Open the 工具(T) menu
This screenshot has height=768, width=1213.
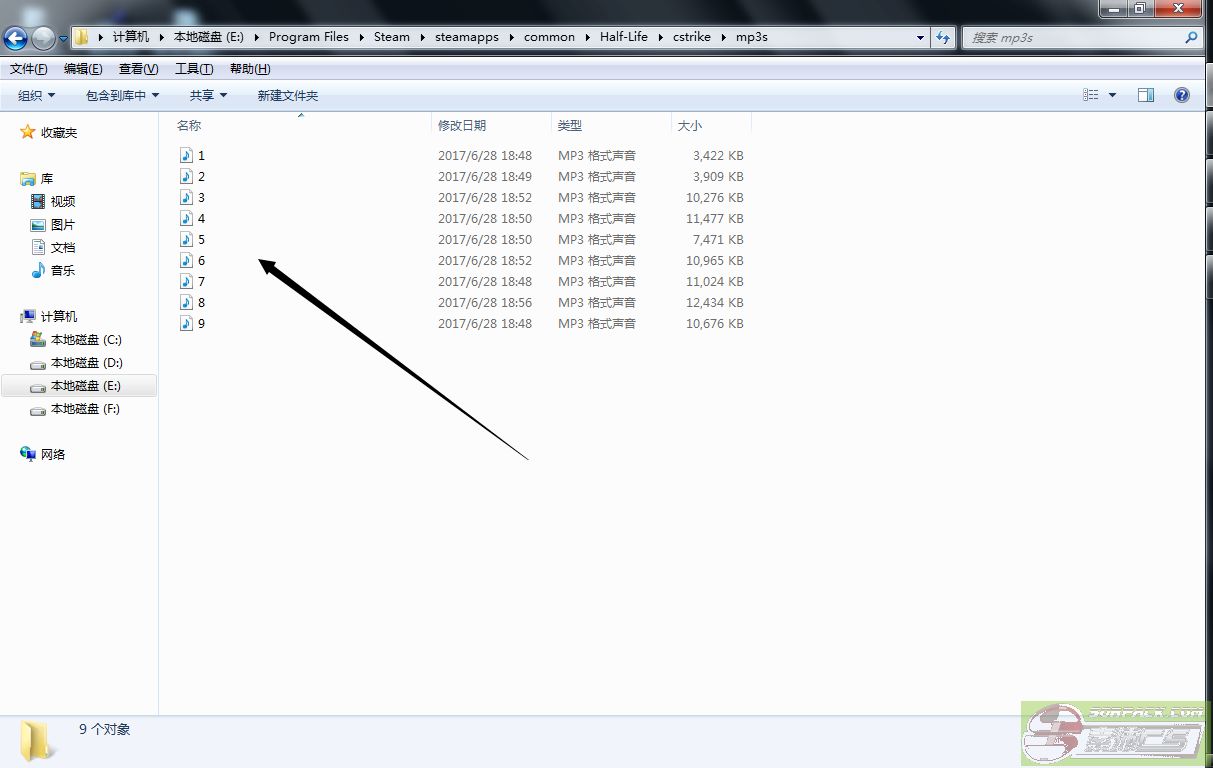(194, 69)
